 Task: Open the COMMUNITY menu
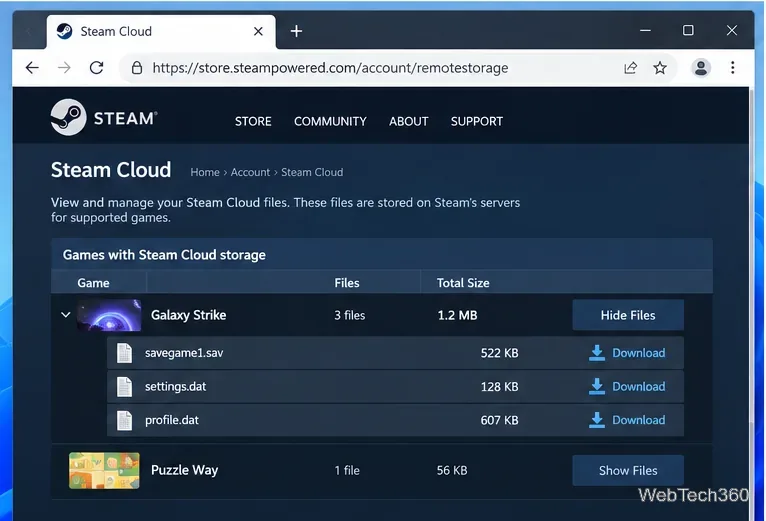click(x=330, y=121)
